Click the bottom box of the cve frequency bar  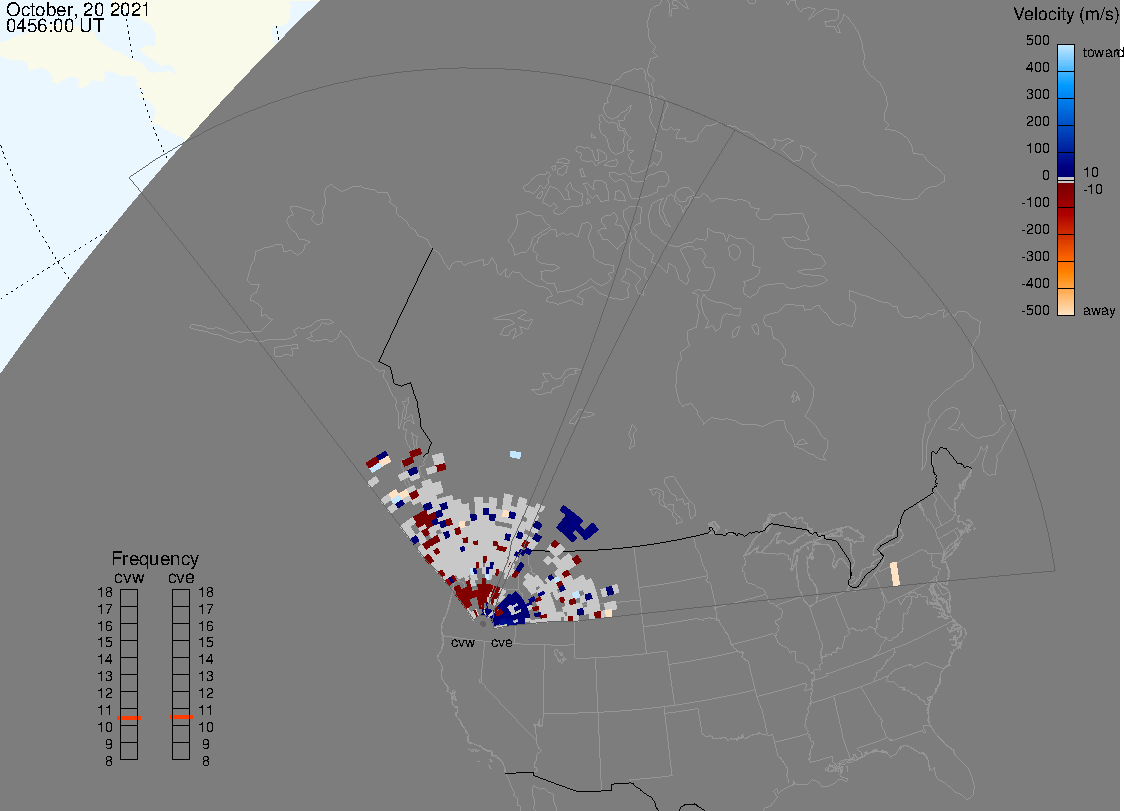coord(181,752)
